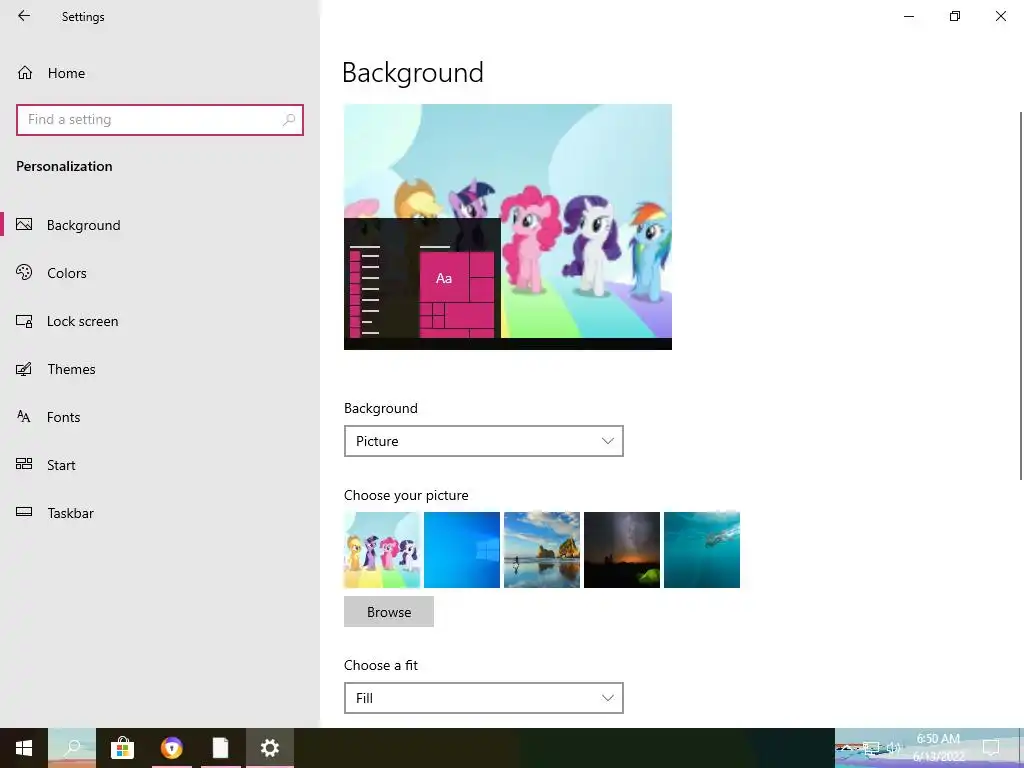Launch Microsoft Store from the taskbar
The image size is (1024, 768).
[122, 748]
